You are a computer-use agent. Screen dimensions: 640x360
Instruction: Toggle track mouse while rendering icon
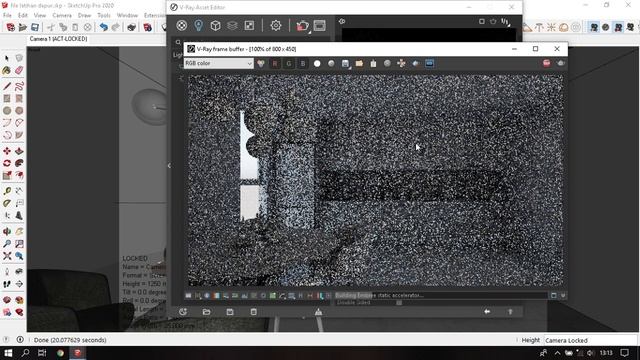[x=401, y=63]
